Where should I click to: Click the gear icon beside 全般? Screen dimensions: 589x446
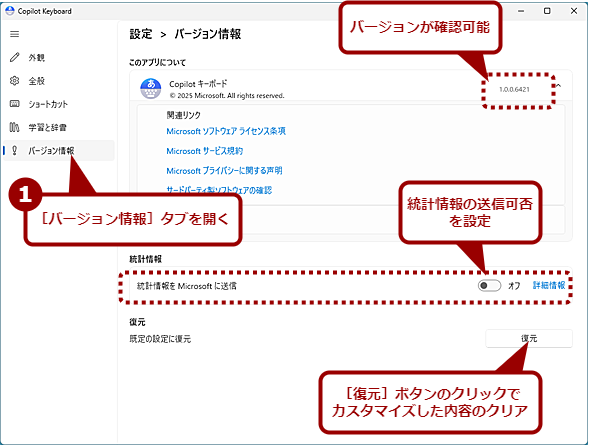pos(14,80)
